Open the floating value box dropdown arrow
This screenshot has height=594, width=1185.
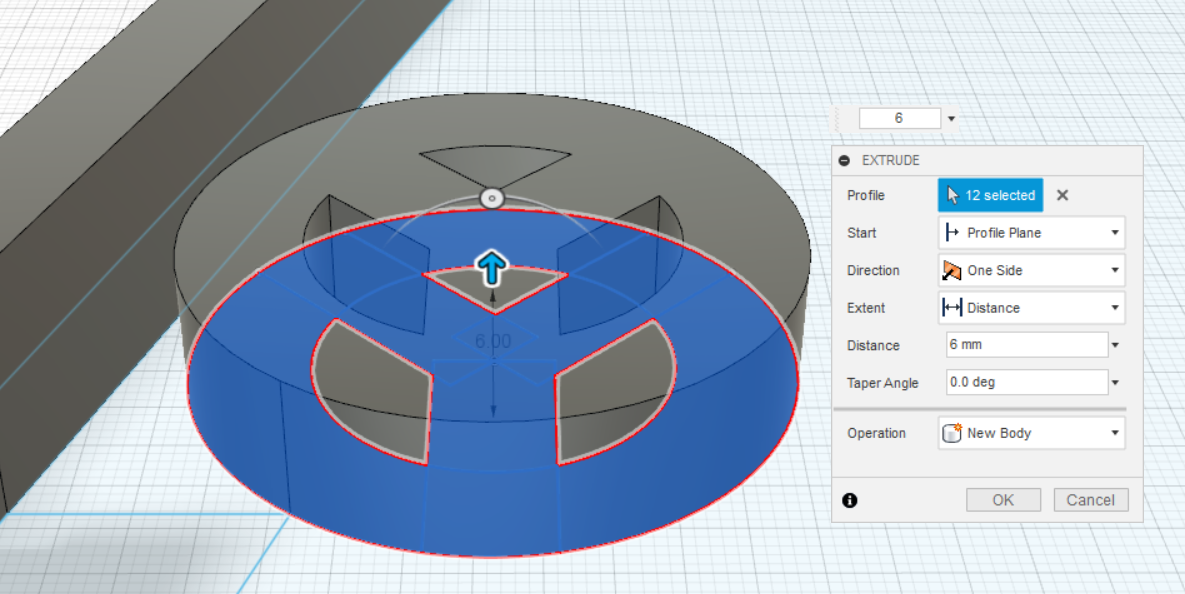951,119
